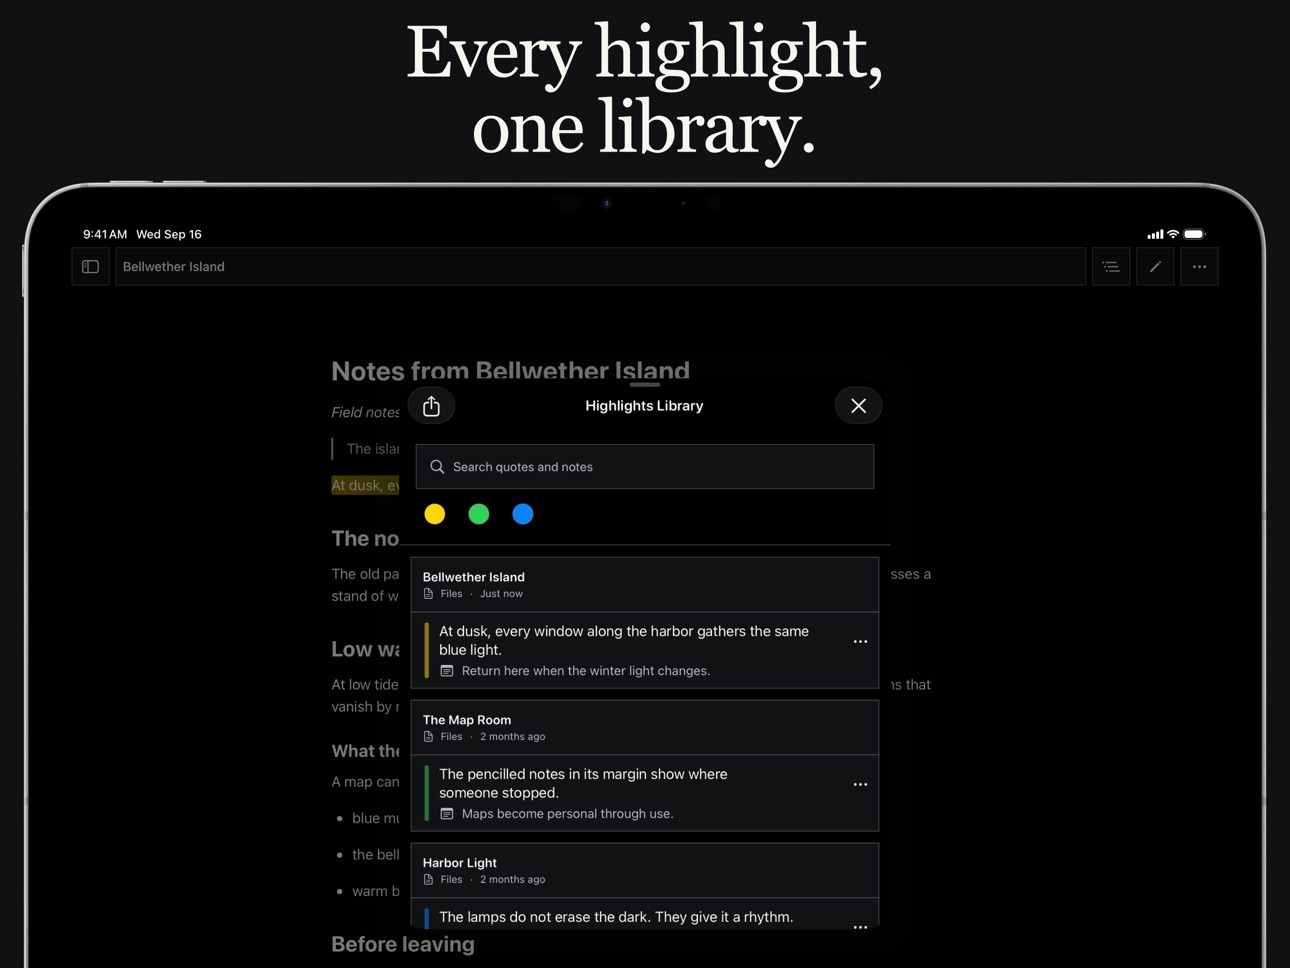Toggle the sidebar panel icon
This screenshot has height=968, width=1290.
click(90, 267)
